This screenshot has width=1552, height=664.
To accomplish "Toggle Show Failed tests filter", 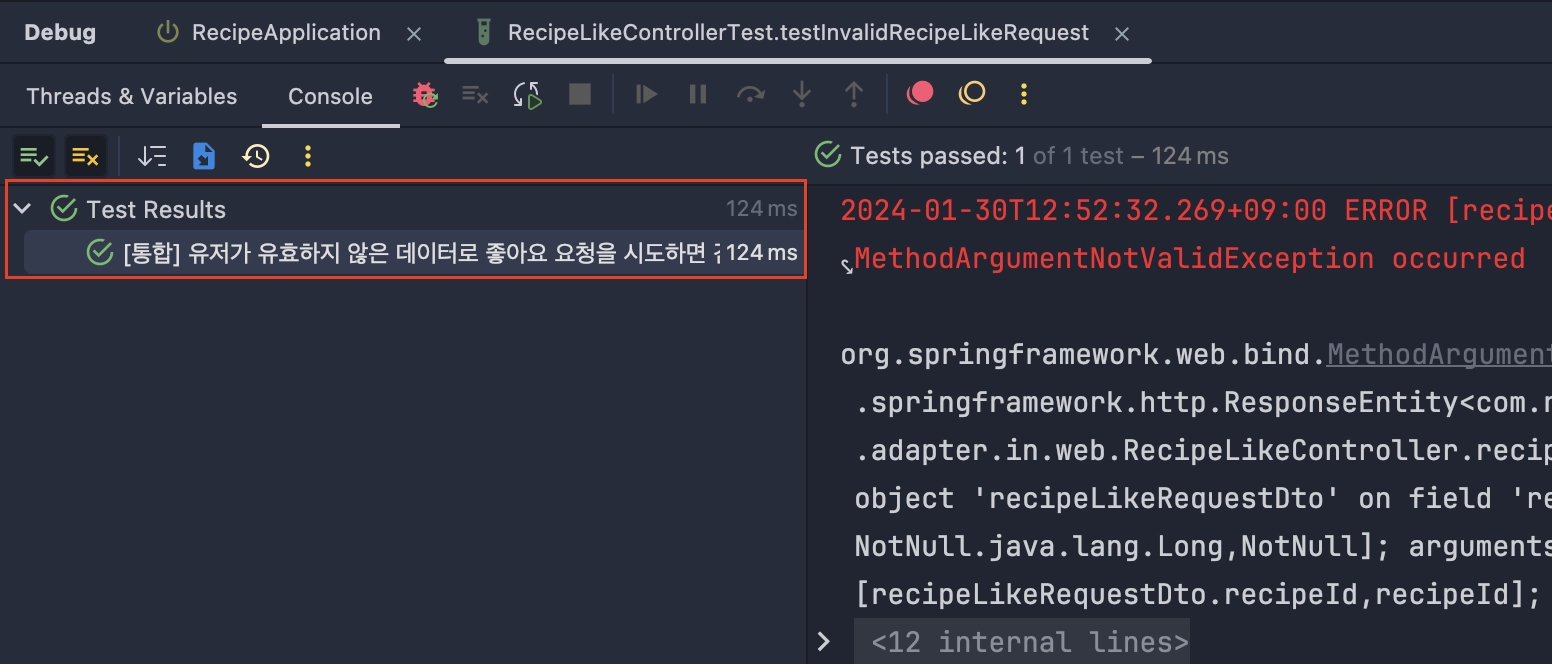I will [x=85, y=156].
